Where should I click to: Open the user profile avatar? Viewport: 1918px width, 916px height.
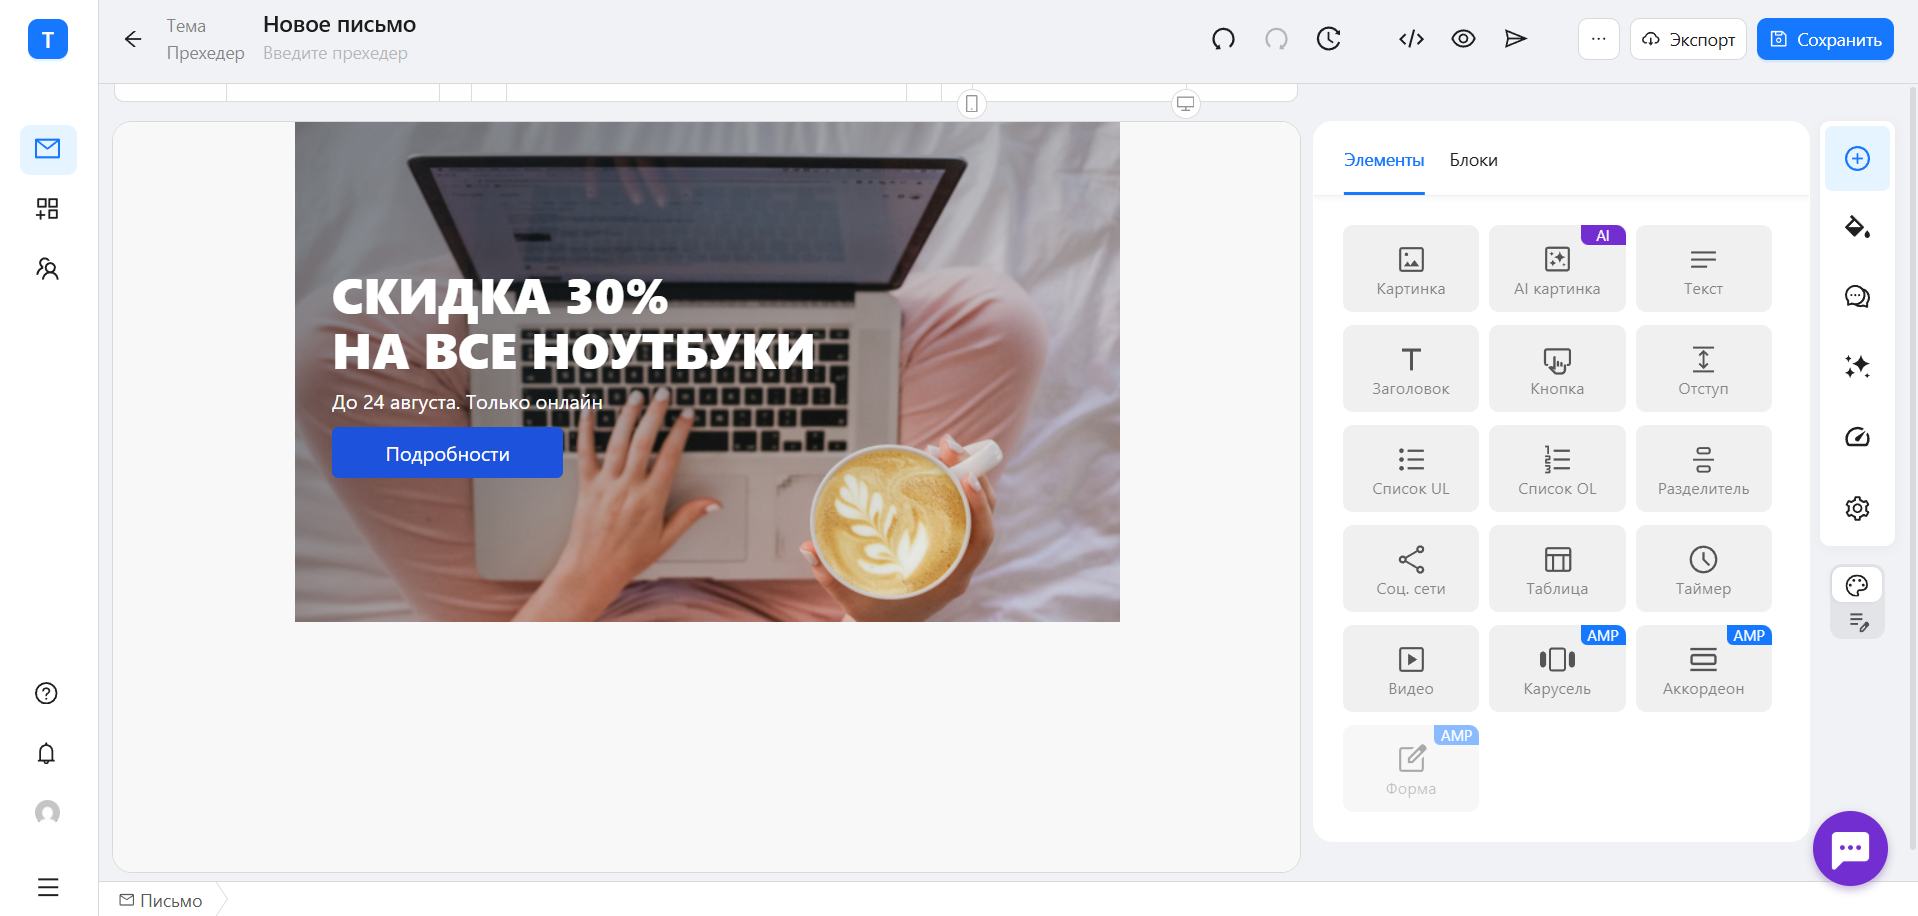[x=47, y=812]
